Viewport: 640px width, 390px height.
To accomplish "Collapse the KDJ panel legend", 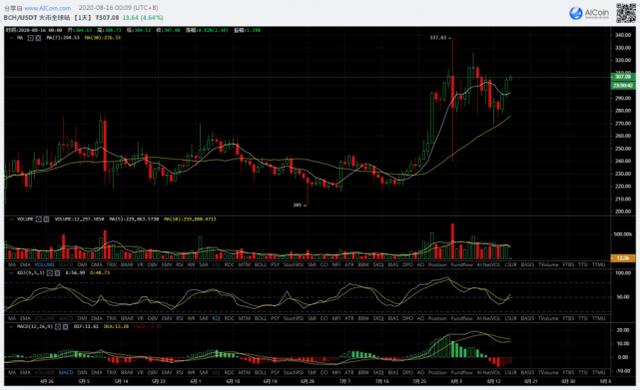I will (11, 273).
